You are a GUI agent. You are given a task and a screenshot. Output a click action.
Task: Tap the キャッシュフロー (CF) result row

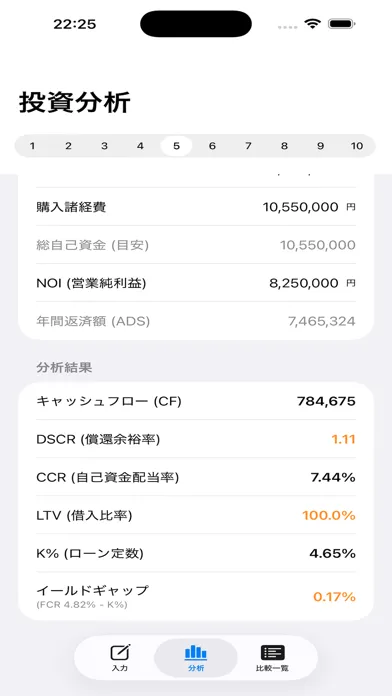(196, 401)
